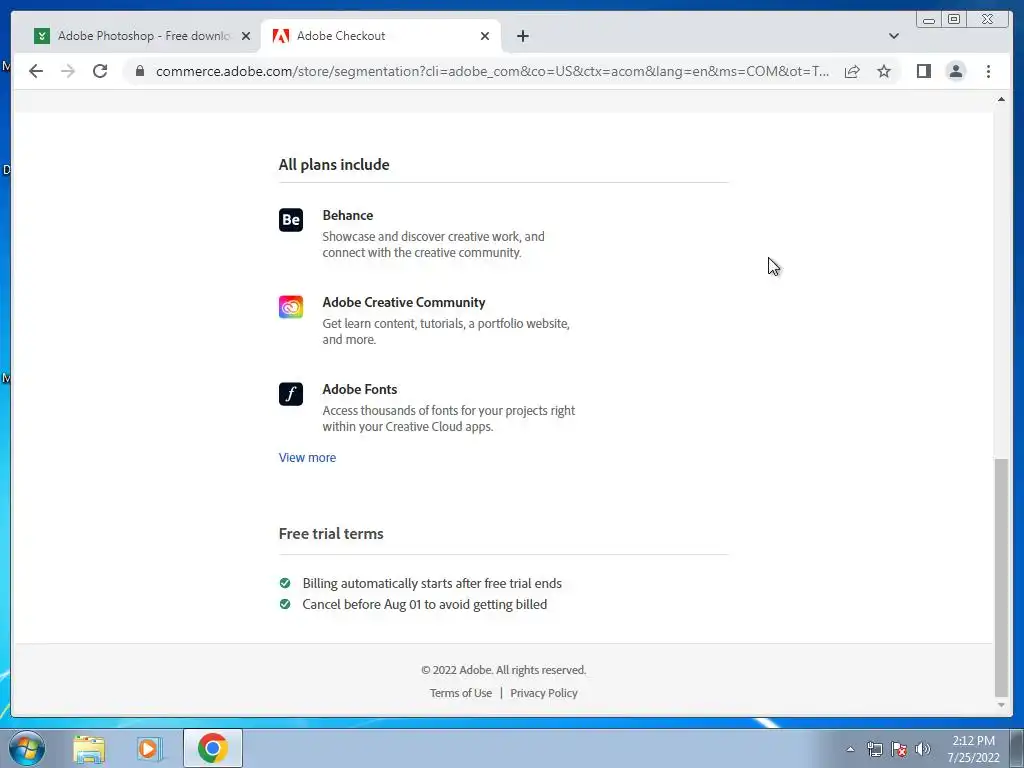Restore down the Chrome window

(954, 20)
